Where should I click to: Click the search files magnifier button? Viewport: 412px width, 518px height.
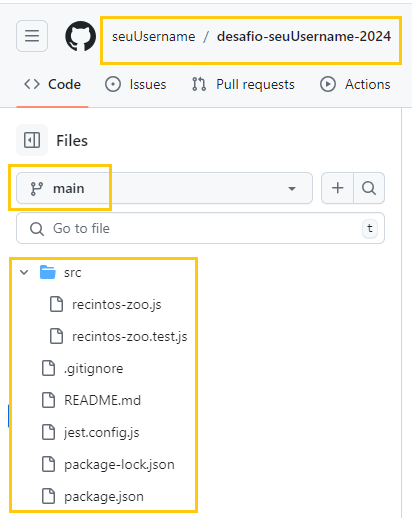tap(369, 188)
